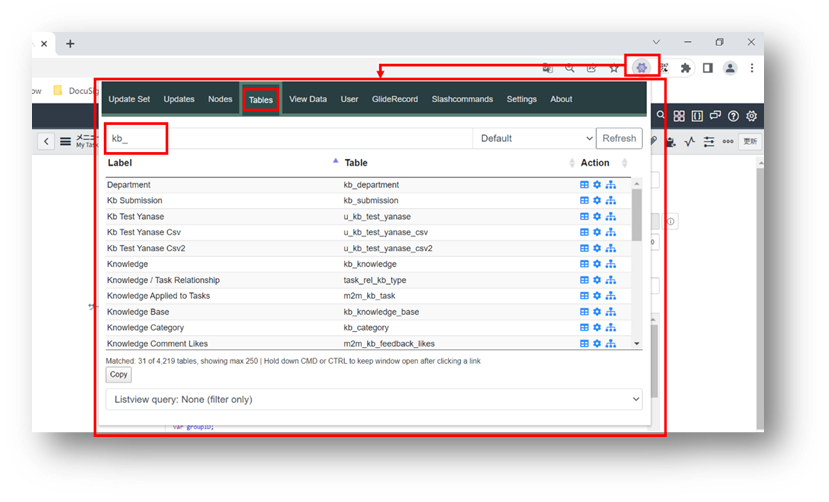Screen dimensions: 829x502
Task: Open Chrome extensions puzzle icon
Action: pos(686,68)
